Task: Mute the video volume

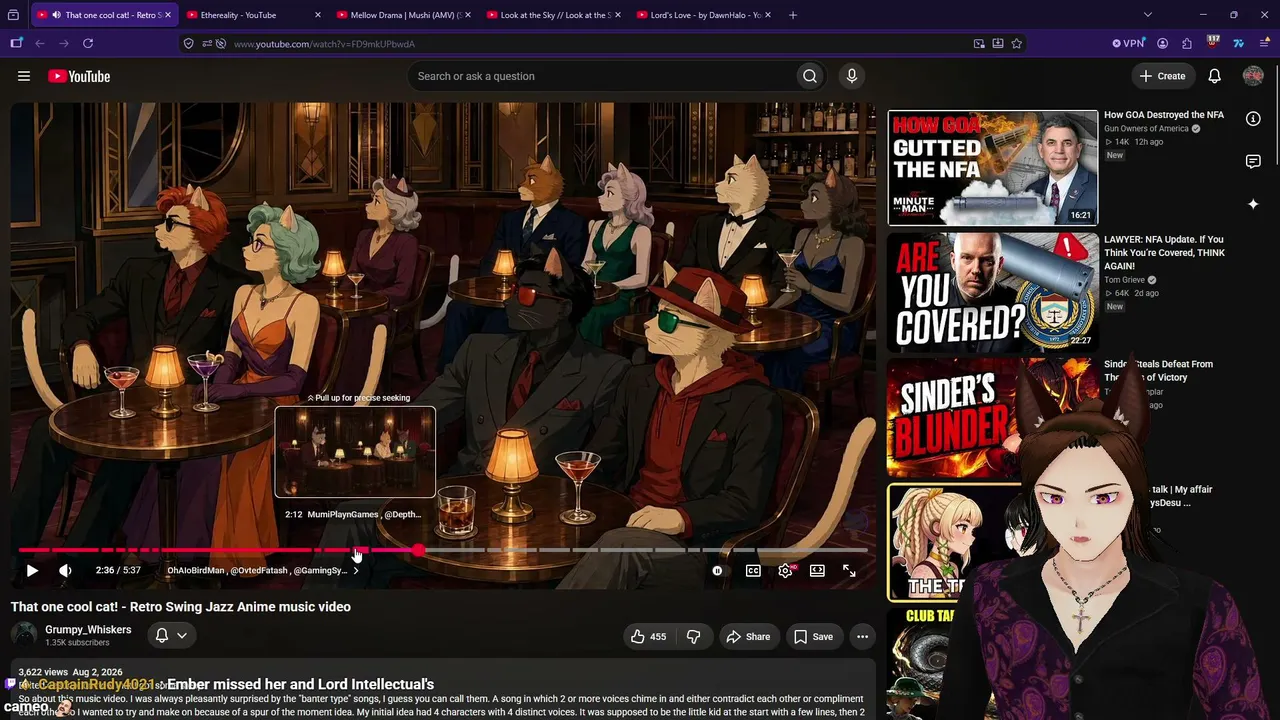Action: coord(65,570)
